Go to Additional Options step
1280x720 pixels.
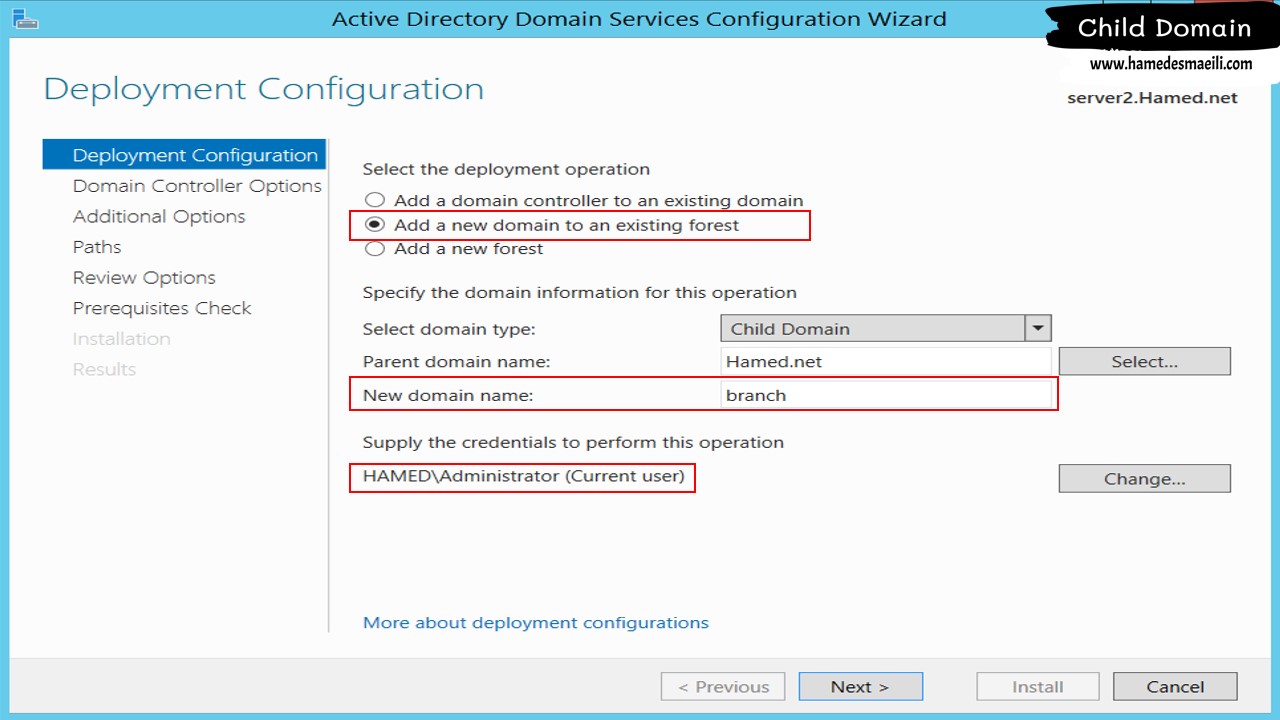(x=159, y=217)
